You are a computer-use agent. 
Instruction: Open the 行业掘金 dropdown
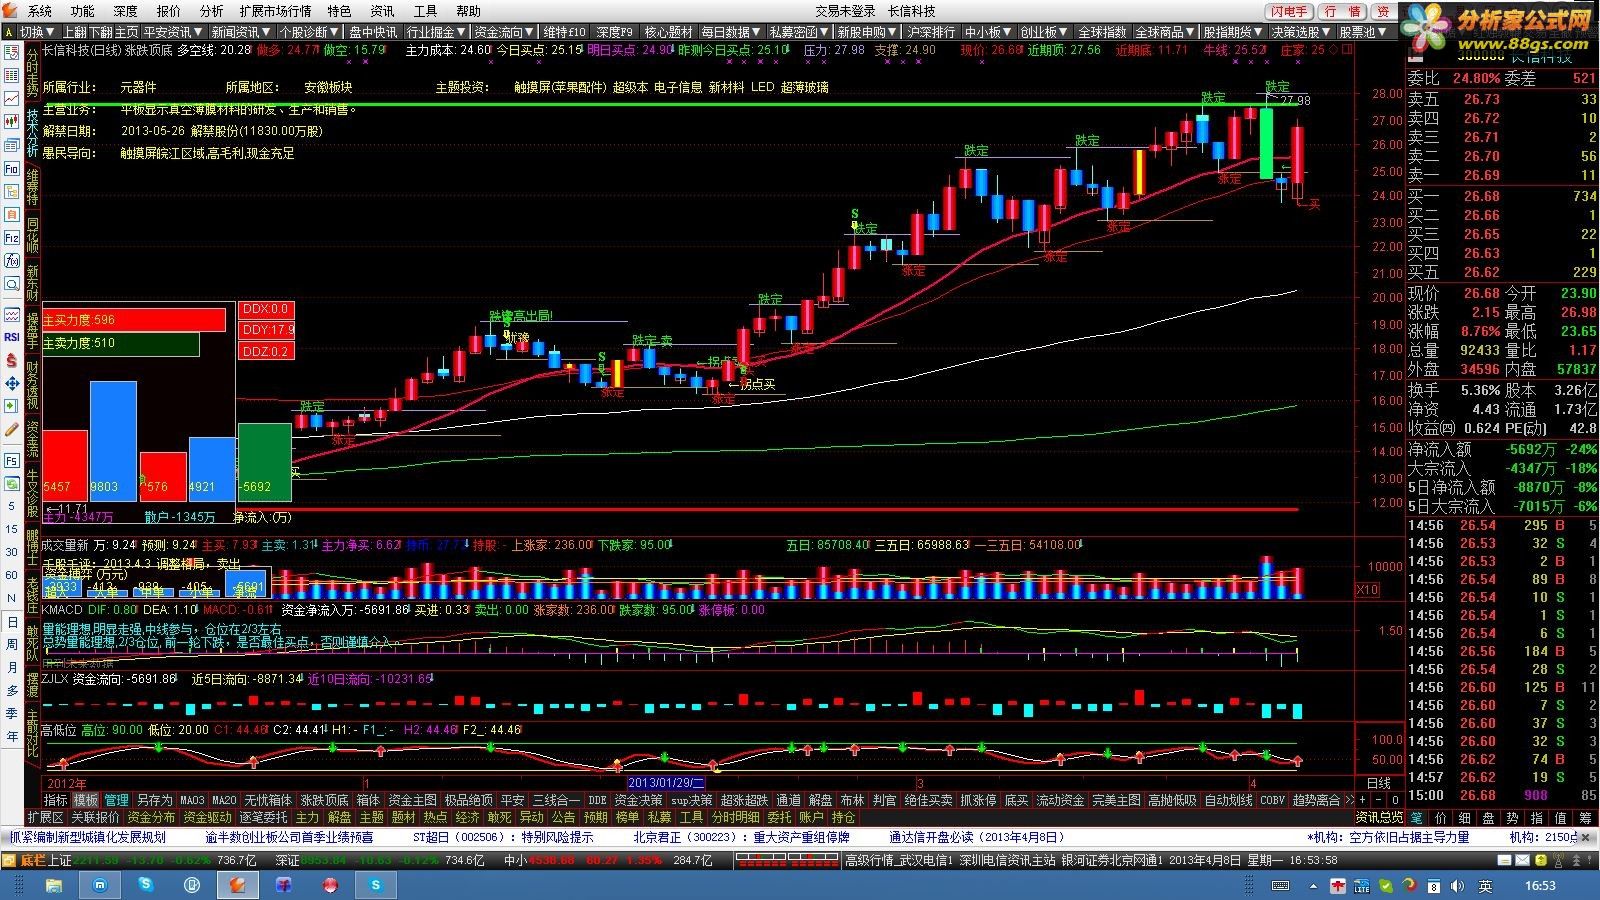tap(436, 32)
